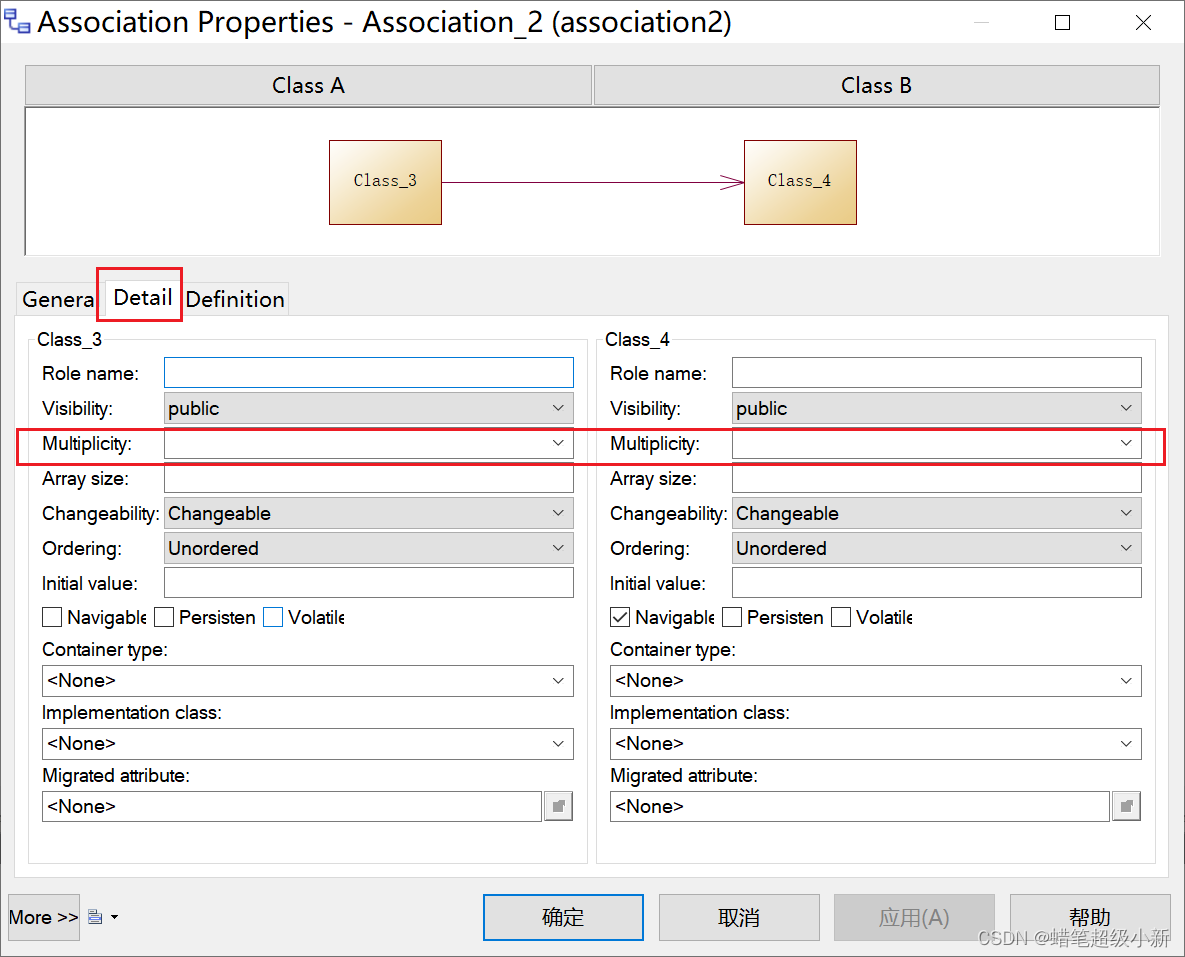
Task: Uncheck Navigable checkbox for Class_4
Action: (x=620, y=618)
